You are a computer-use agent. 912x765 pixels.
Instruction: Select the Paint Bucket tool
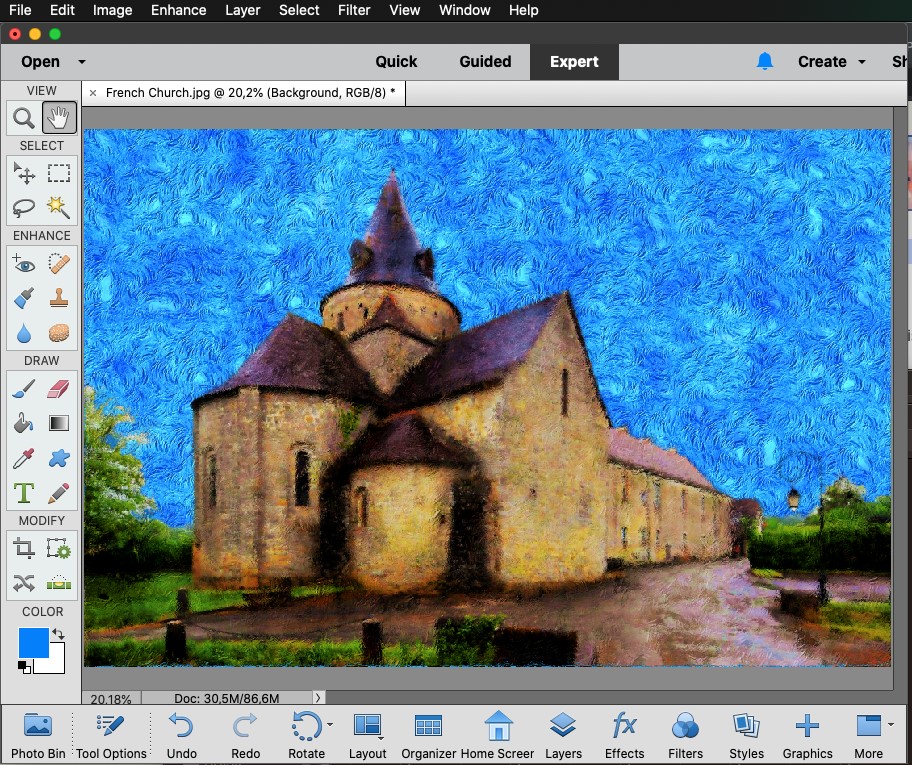(x=24, y=423)
